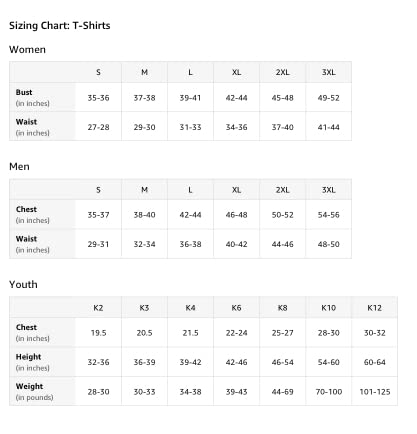Select Men's waist value 48-50
Image resolution: width=417 pixels, height=434 pixels.
click(x=329, y=244)
